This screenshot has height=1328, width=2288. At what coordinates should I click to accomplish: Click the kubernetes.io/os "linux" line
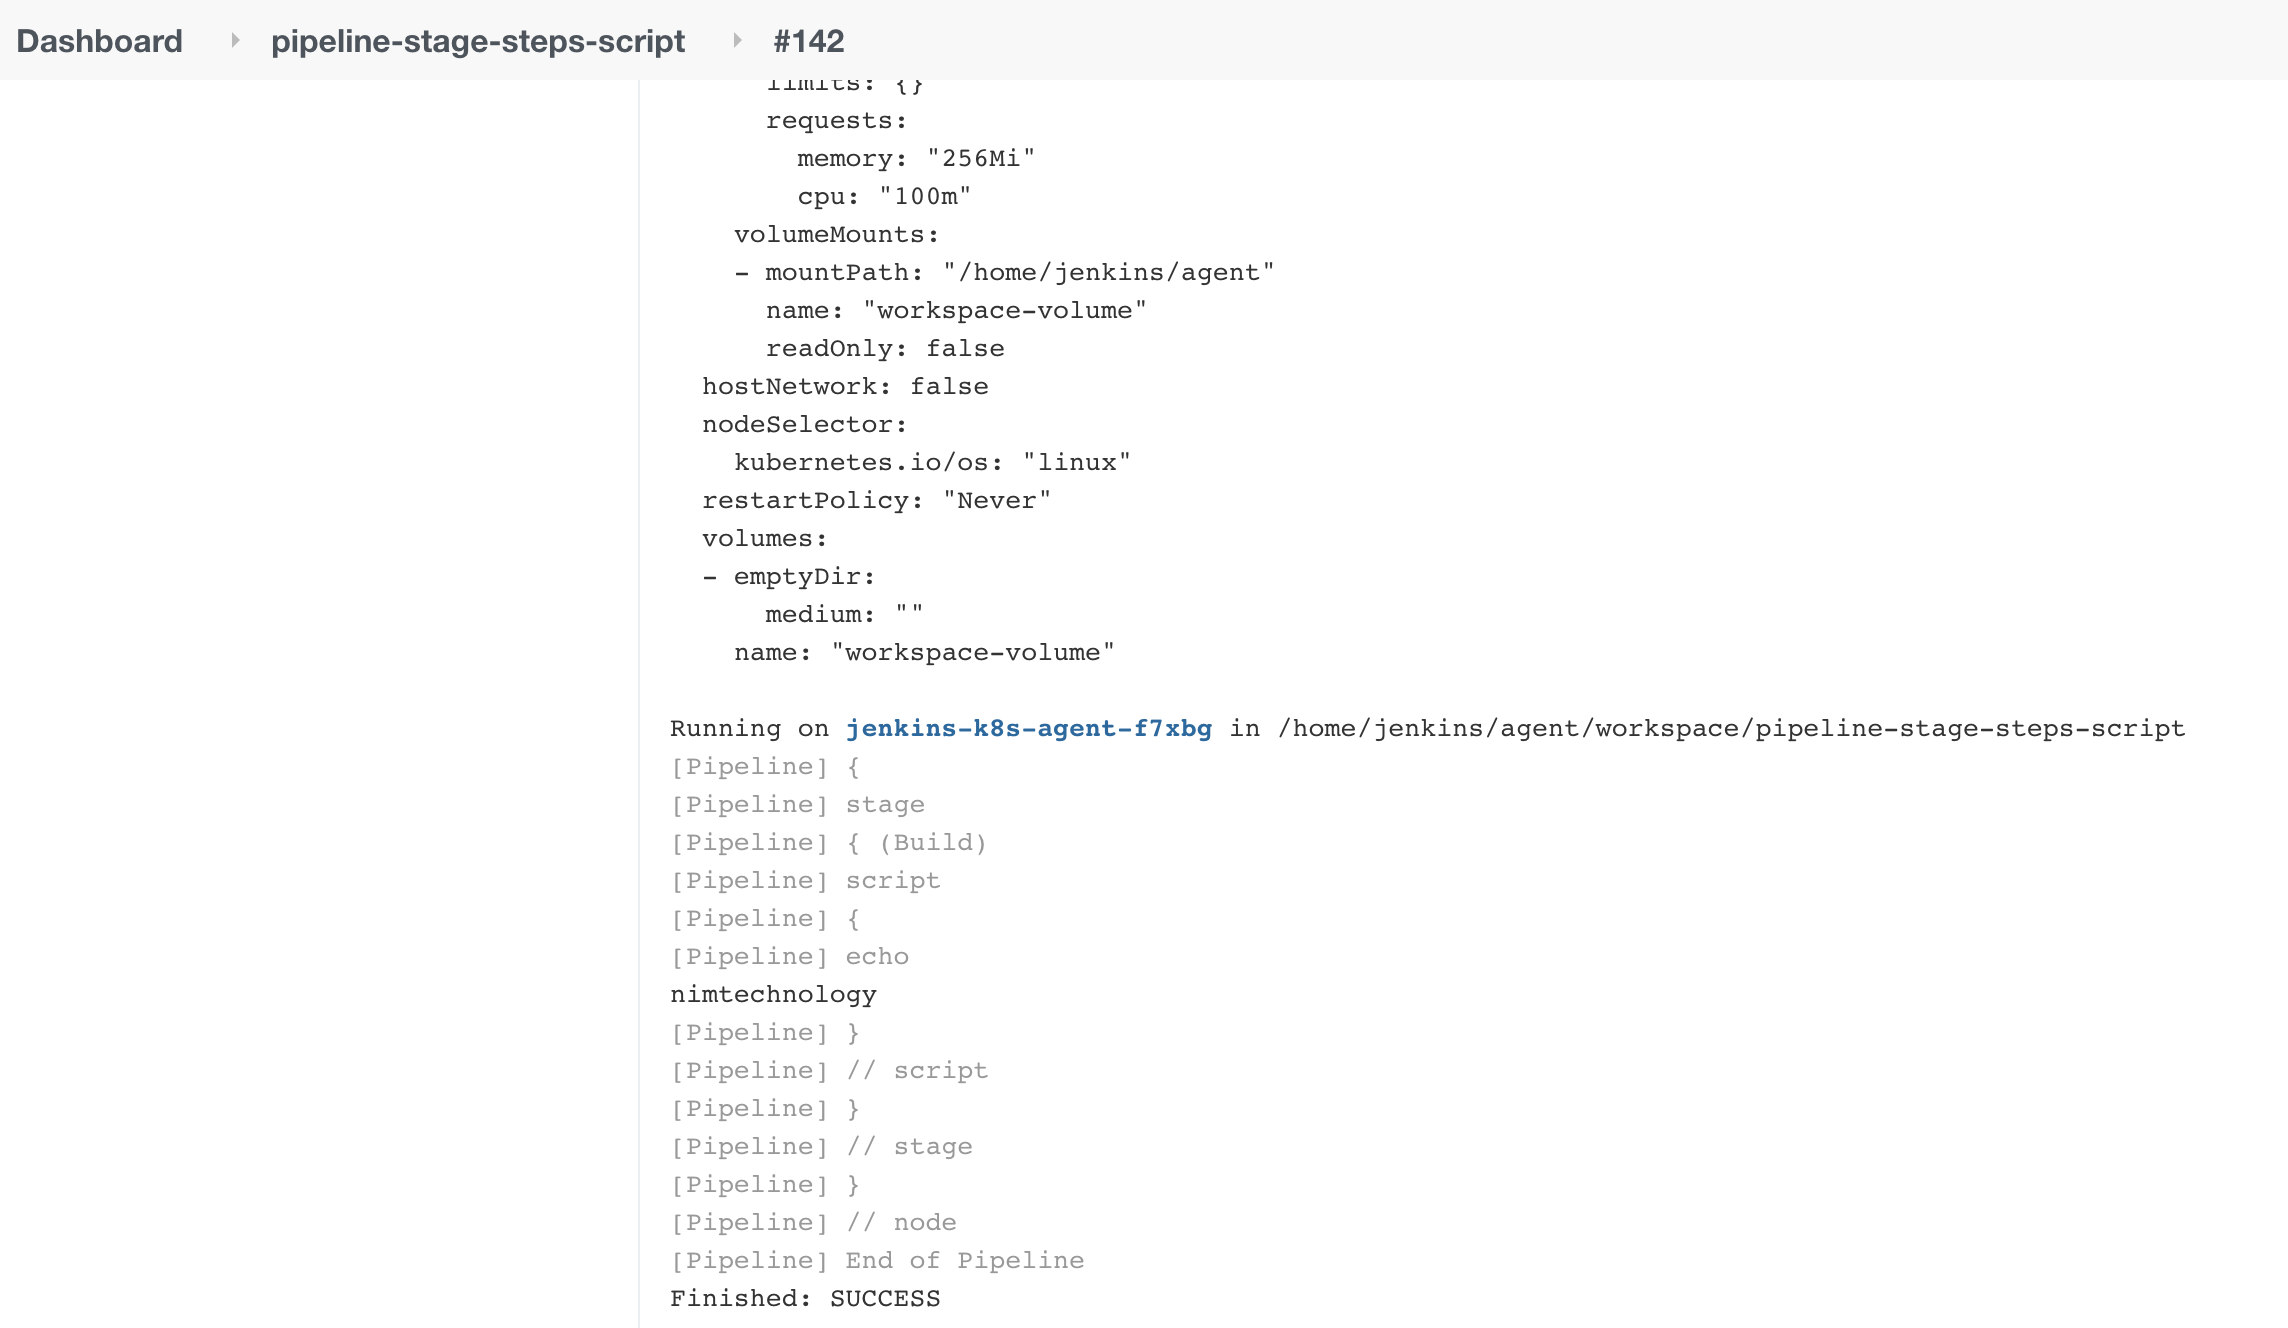click(932, 462)
